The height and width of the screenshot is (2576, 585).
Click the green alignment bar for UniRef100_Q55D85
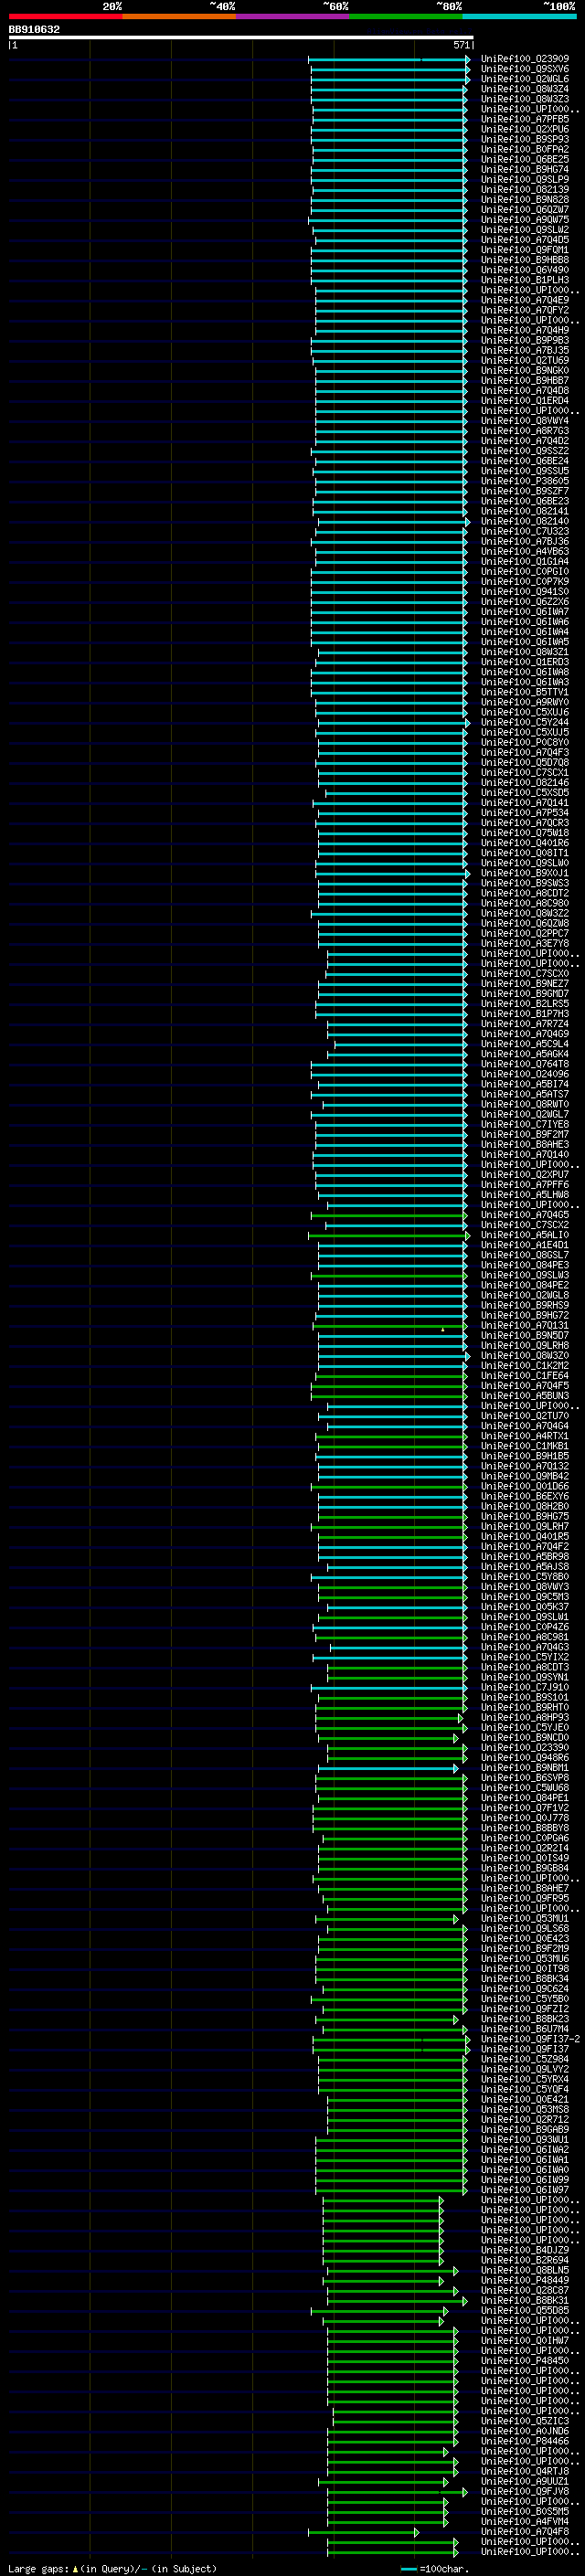379,2310
